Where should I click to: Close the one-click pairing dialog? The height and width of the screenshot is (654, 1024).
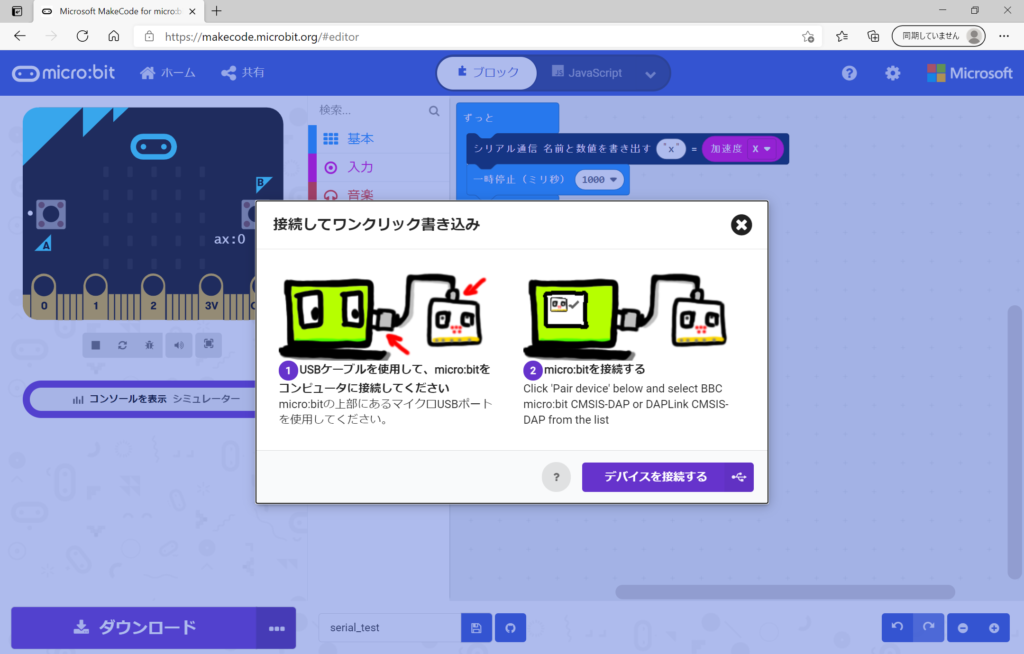[x=741, y=224]
